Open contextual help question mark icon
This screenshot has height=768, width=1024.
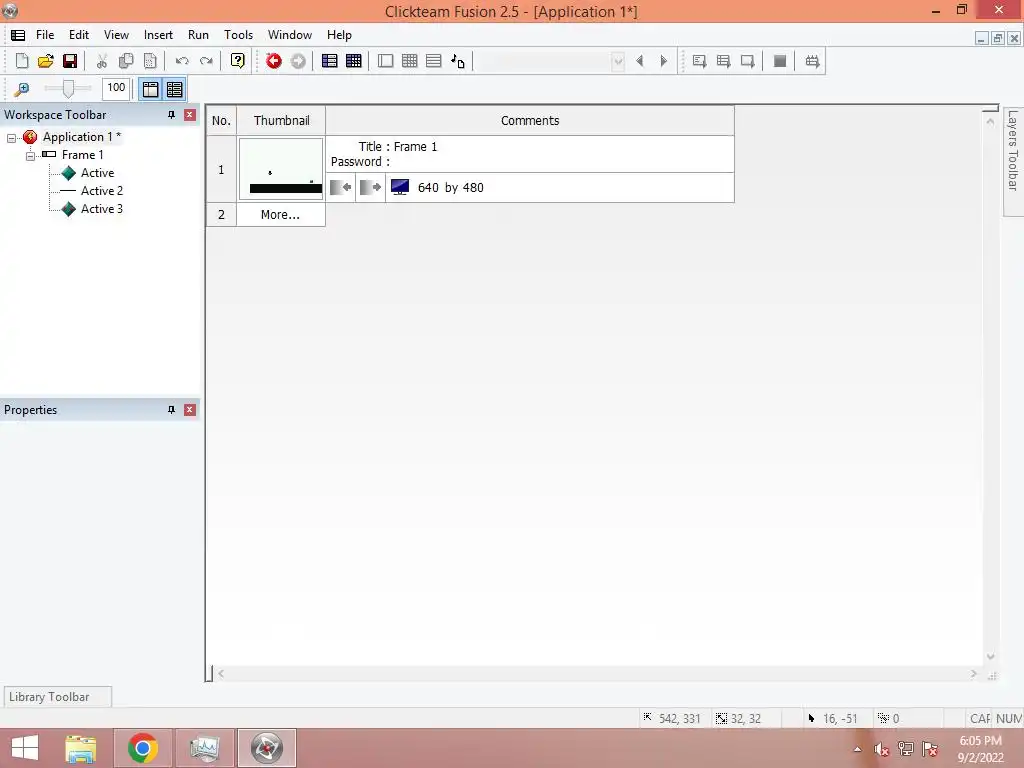(238, 61)
